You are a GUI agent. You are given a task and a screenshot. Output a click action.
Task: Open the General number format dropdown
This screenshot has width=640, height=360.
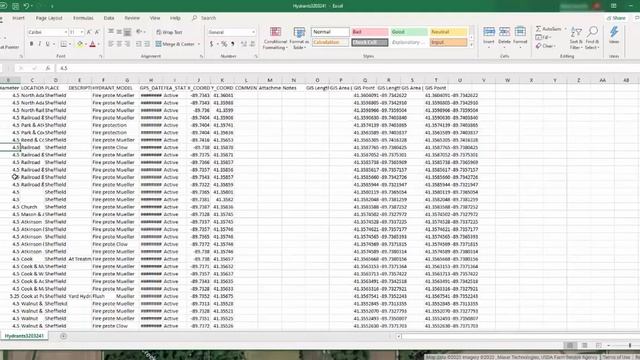[x=253, y=32]
